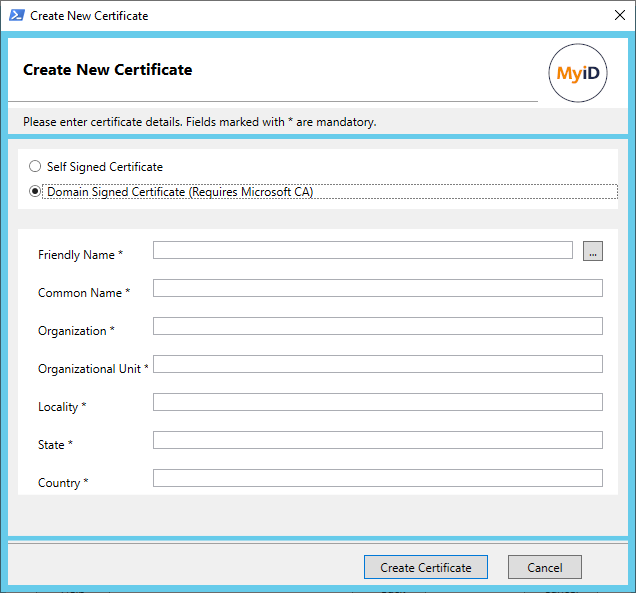Viewport: 636px width, 593px height.
Task: Focus the Friendly Name text field
Action: point(362,250)
